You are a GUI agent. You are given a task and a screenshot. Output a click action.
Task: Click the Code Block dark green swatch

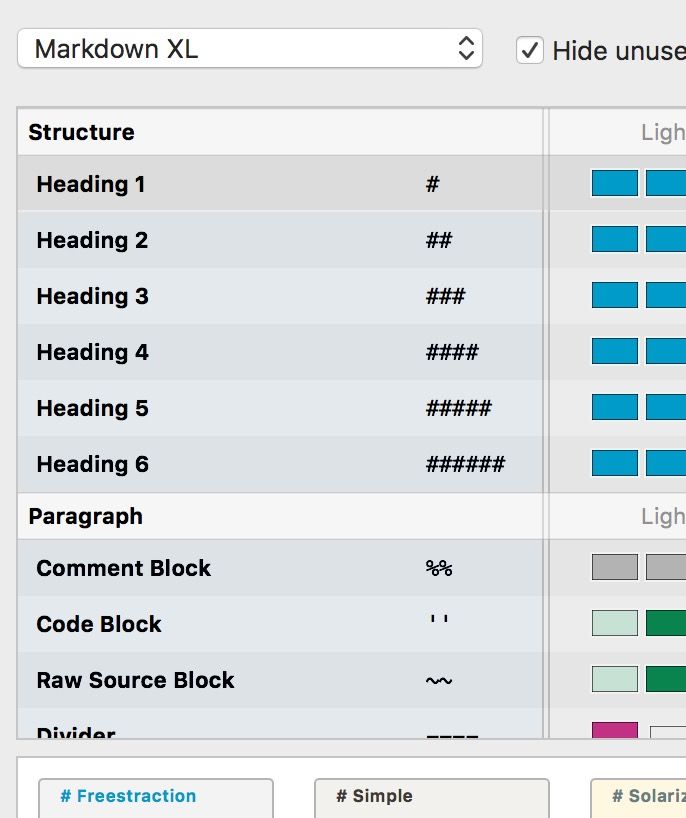pos(666,623)
